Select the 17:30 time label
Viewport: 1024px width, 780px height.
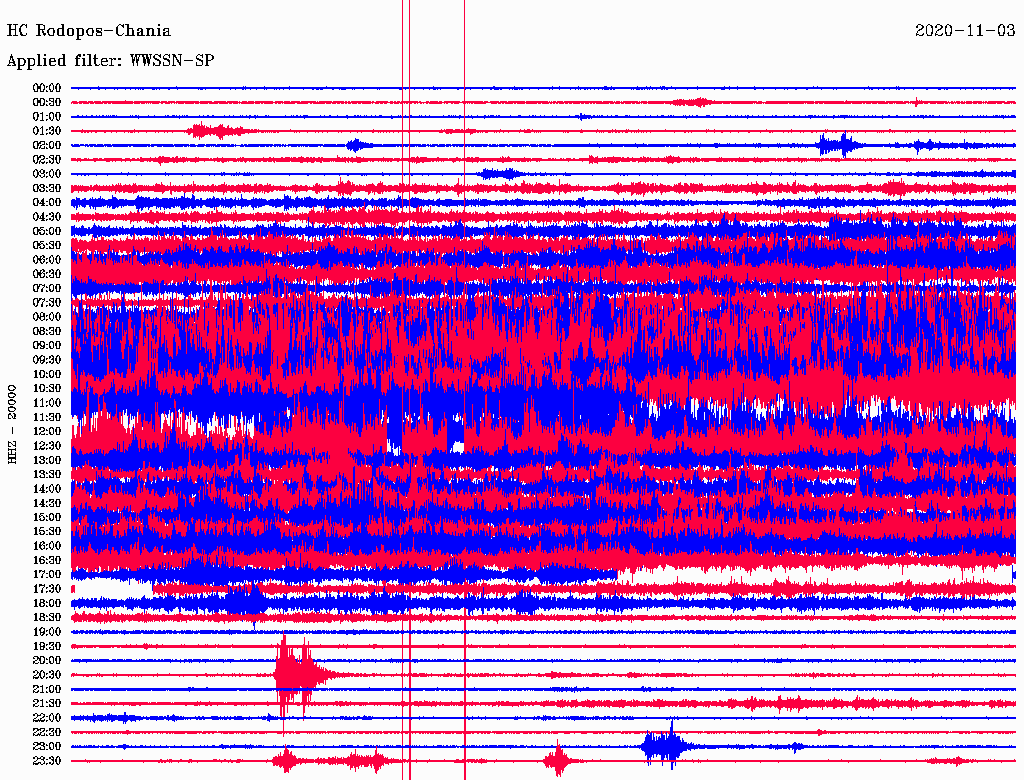[47, 589]
